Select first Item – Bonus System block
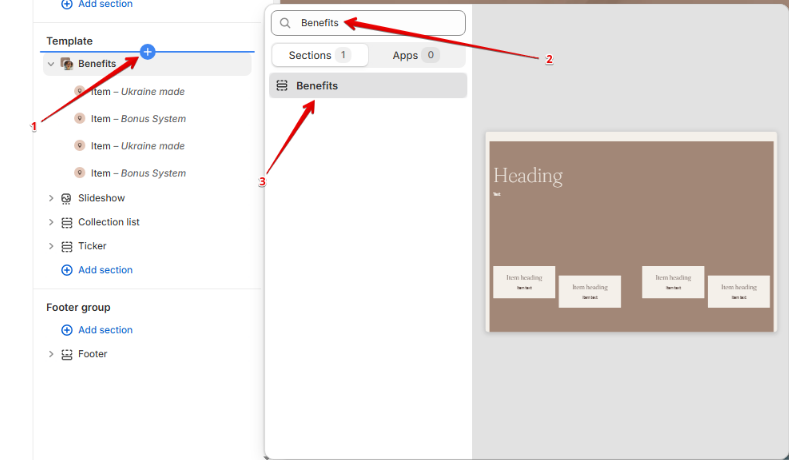 138,119
